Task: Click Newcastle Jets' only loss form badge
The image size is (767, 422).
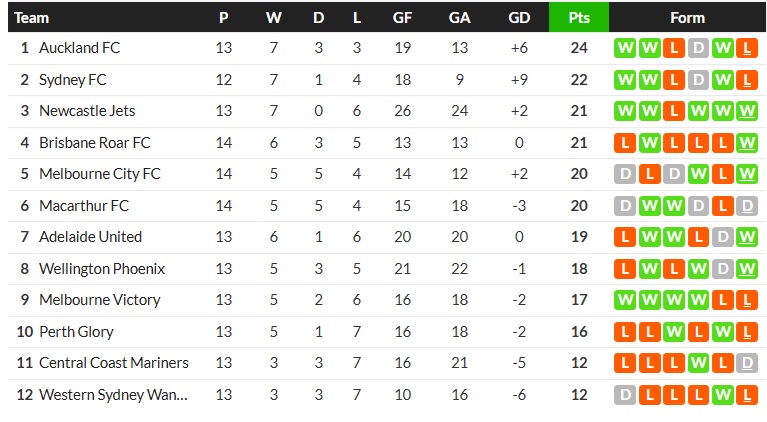Action: click(675, 111)
